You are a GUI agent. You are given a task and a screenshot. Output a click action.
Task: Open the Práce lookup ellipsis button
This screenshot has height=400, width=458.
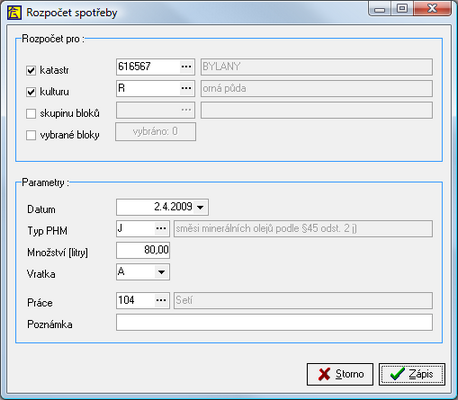pos(161,301)
